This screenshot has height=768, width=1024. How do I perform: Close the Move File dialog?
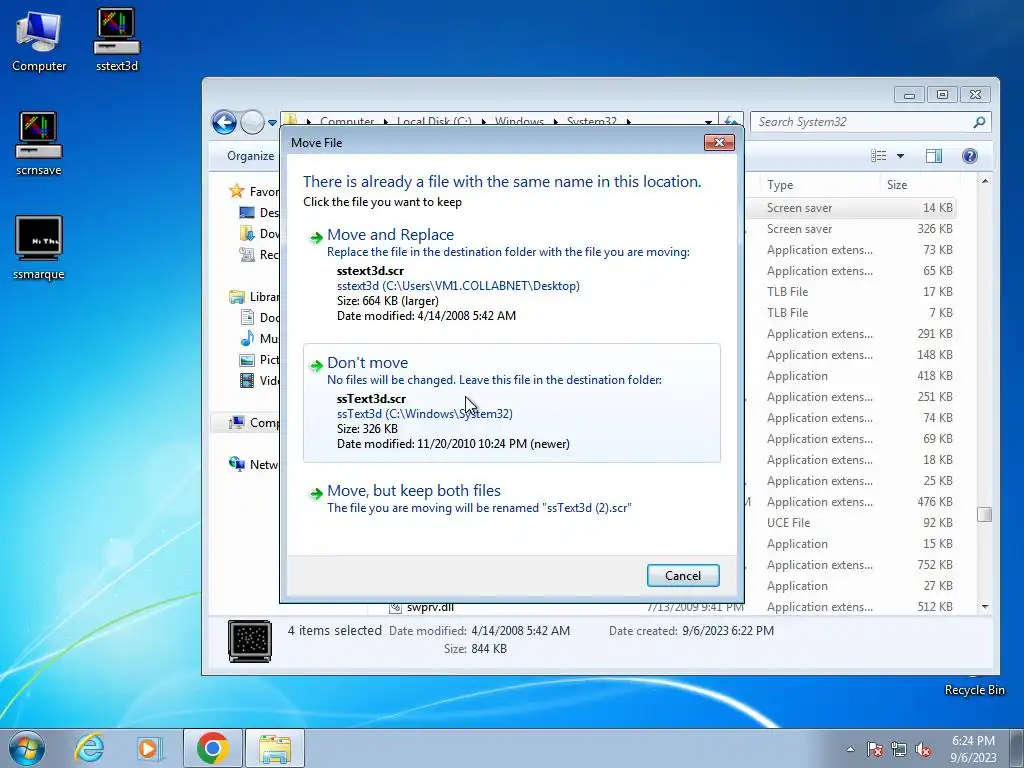(x=719, y=142)
